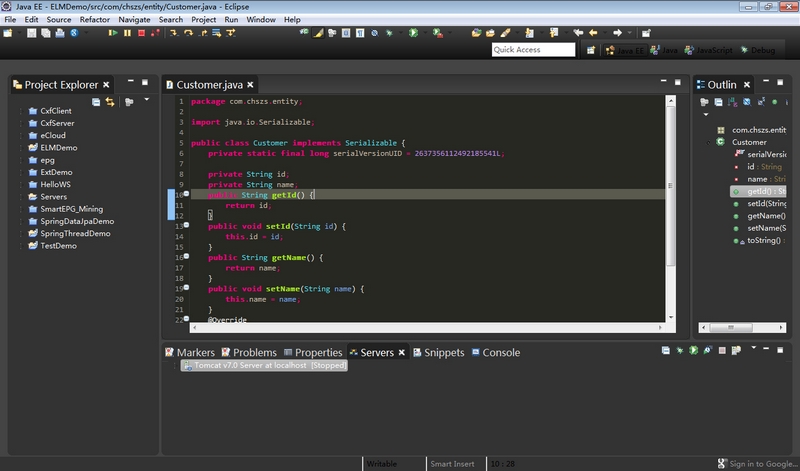Click the red Terminate (stop) icon
The width and height of the screenshot is (800, 471).
(141, 33)
